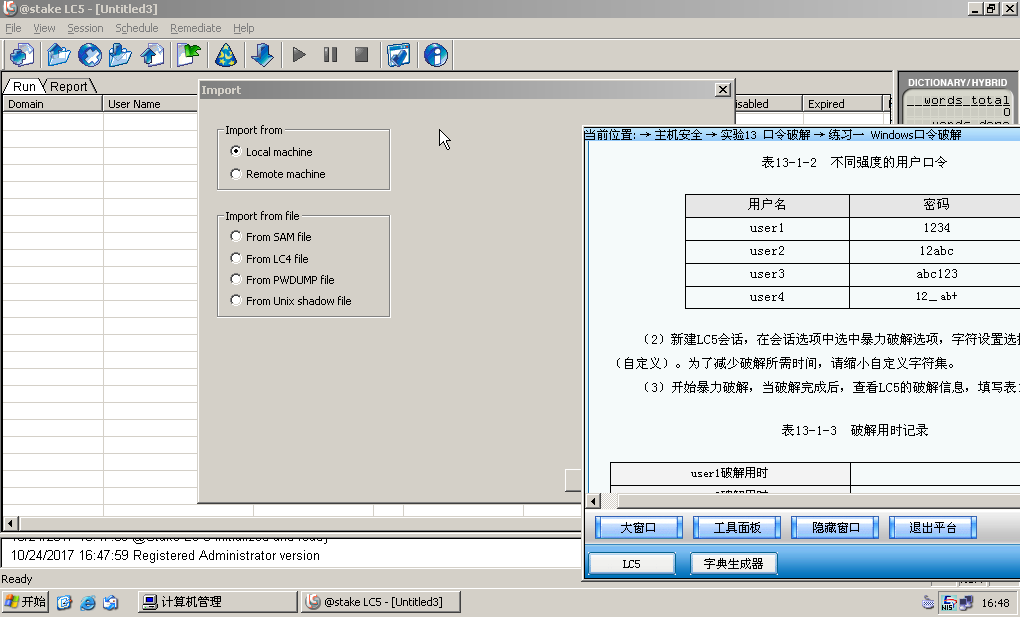Image resolution: width=1020 pixels, height=617 pixels.
Task: Open the Session menu
Action: point(85,28)
